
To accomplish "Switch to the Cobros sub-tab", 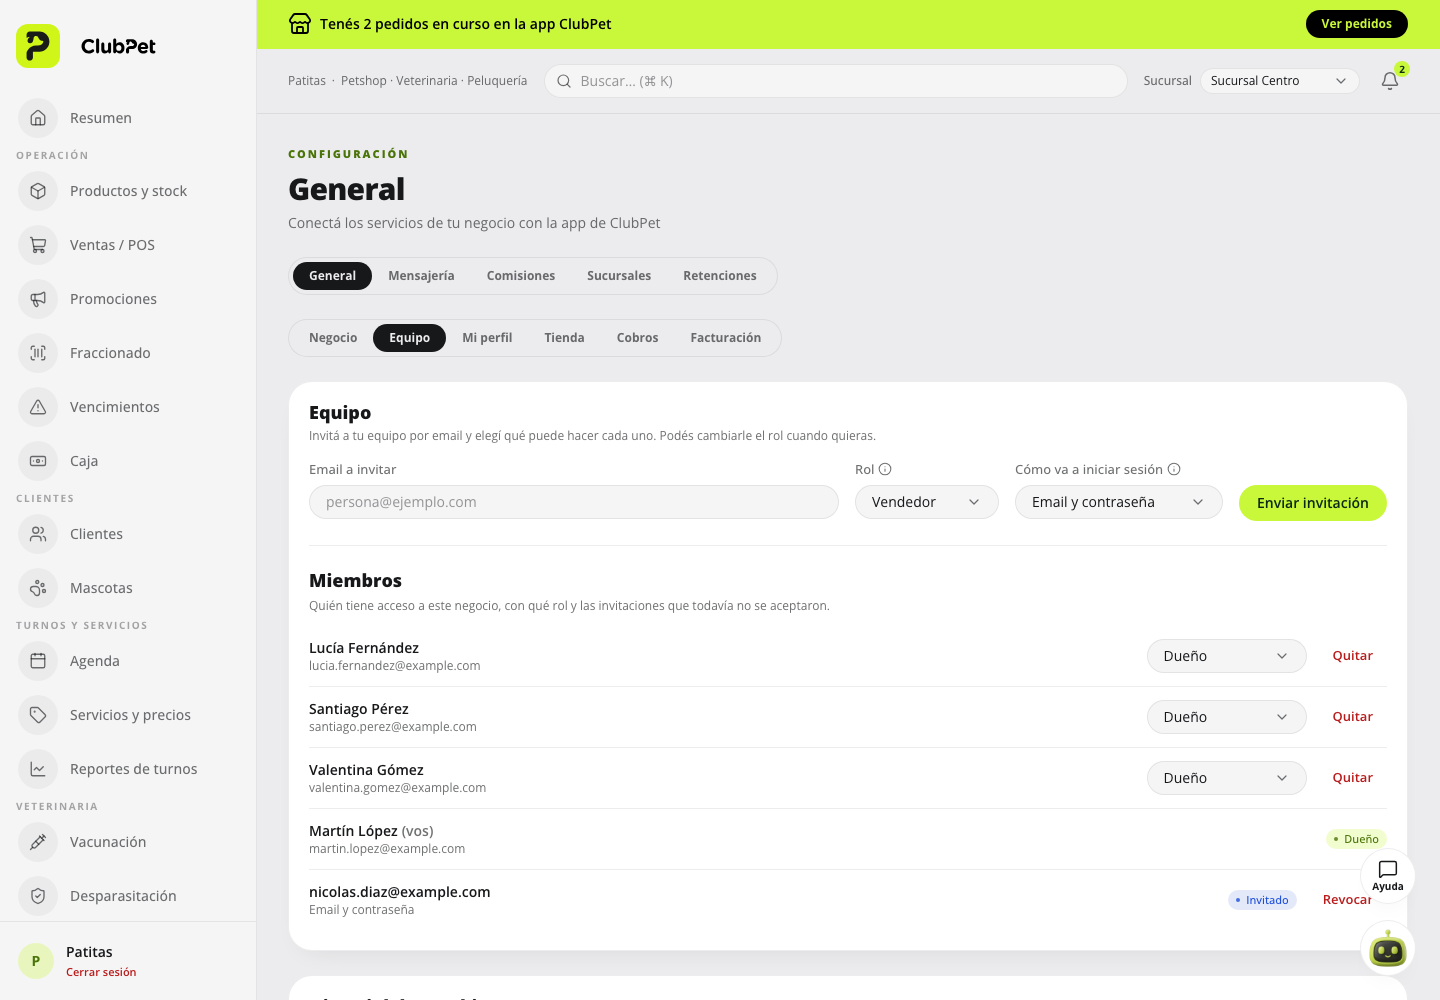I will pyautogui.click(x=637, y=338).
